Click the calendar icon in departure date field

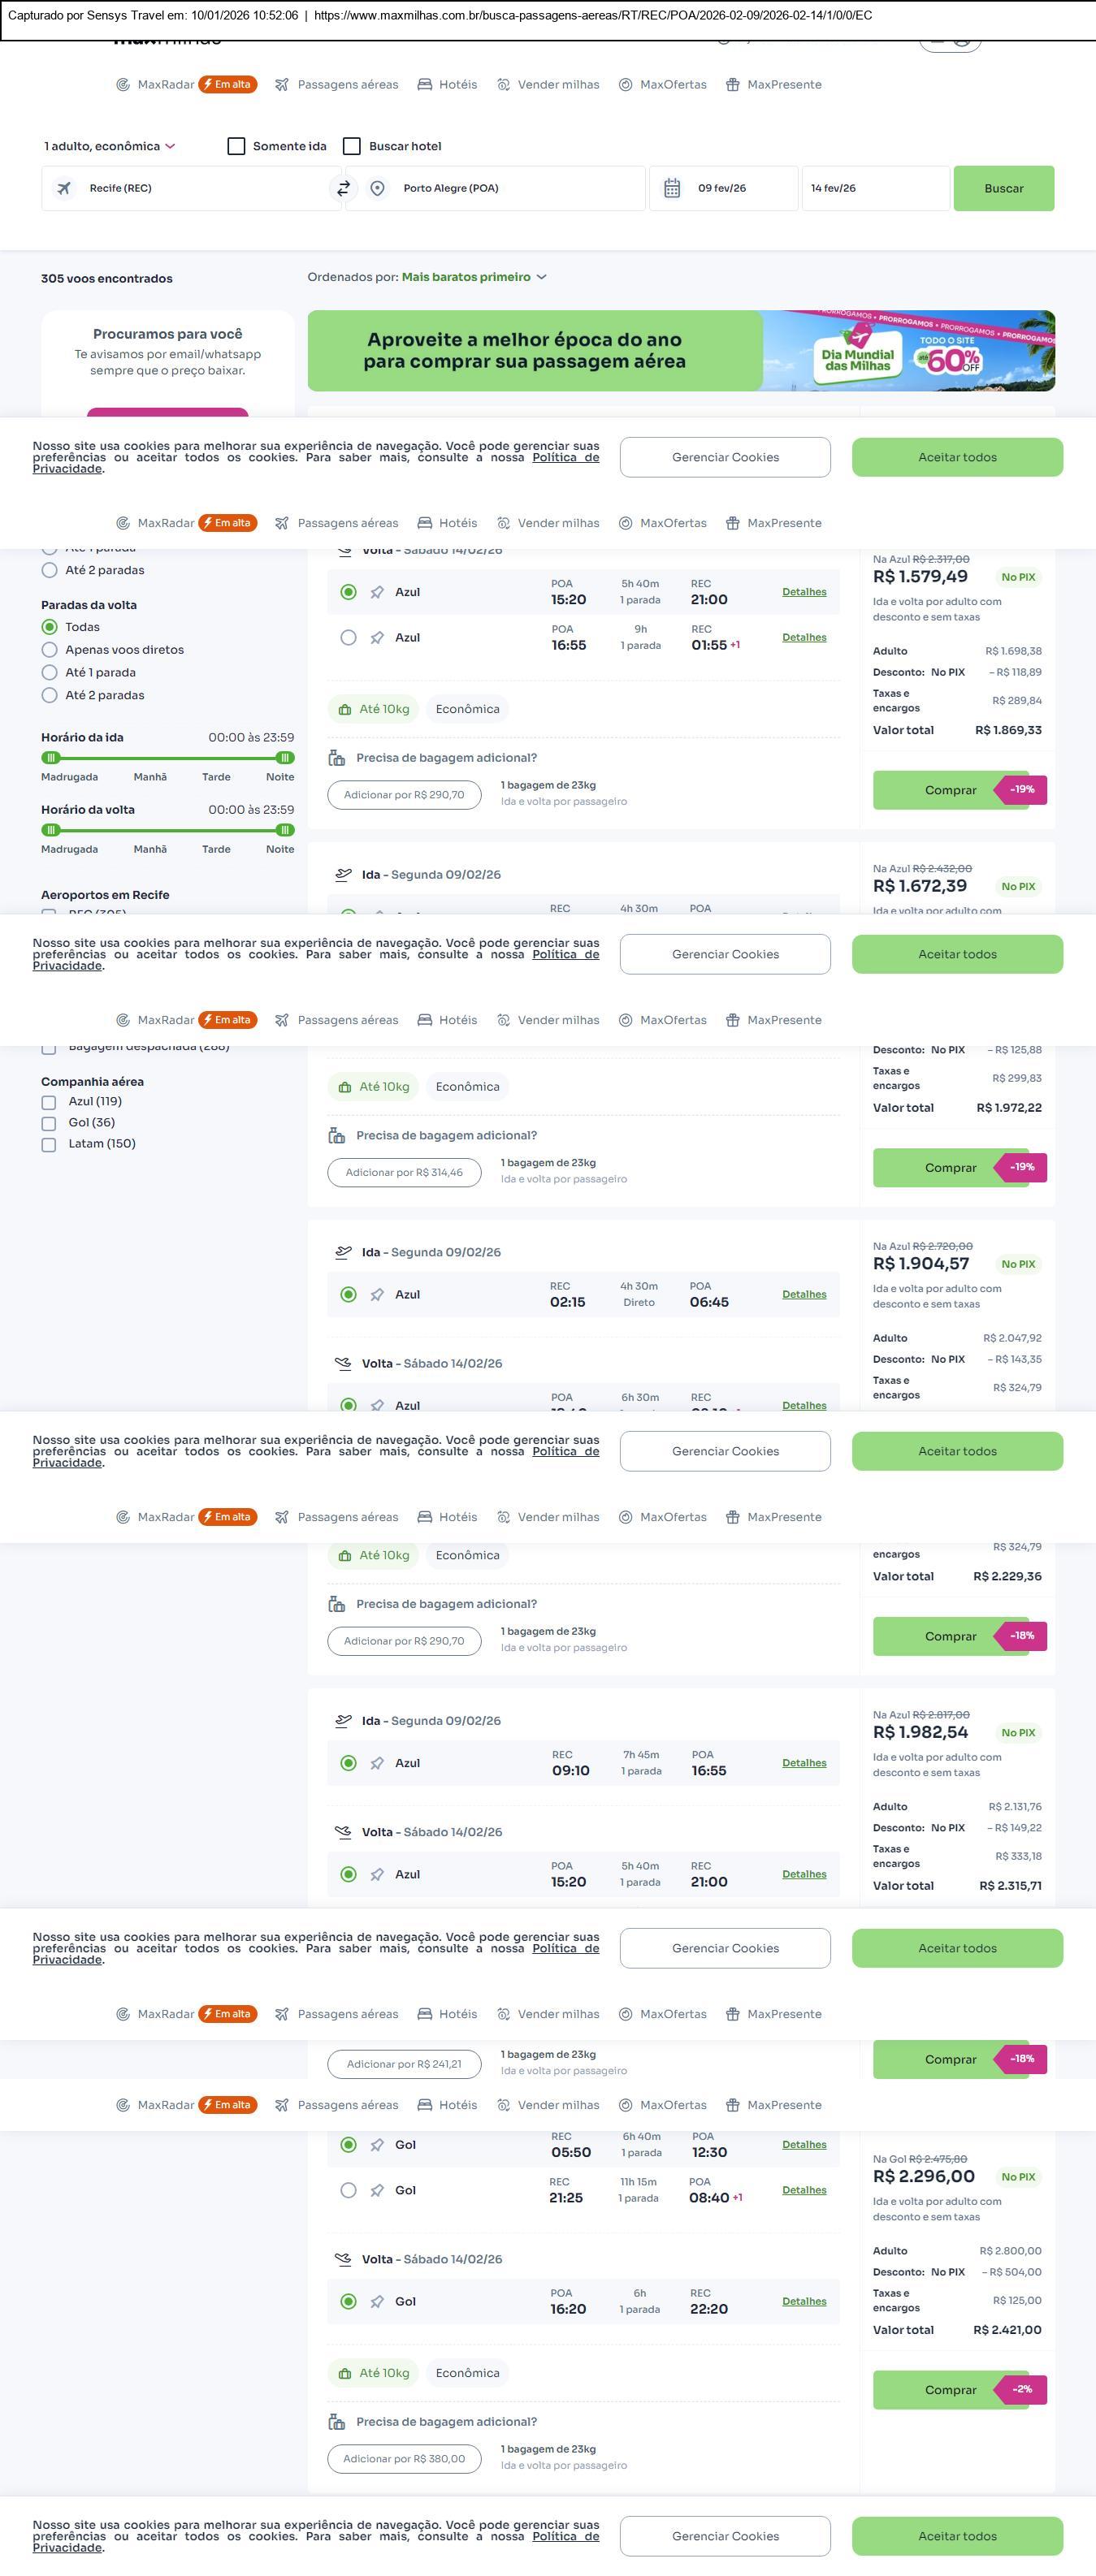(672, 188)
